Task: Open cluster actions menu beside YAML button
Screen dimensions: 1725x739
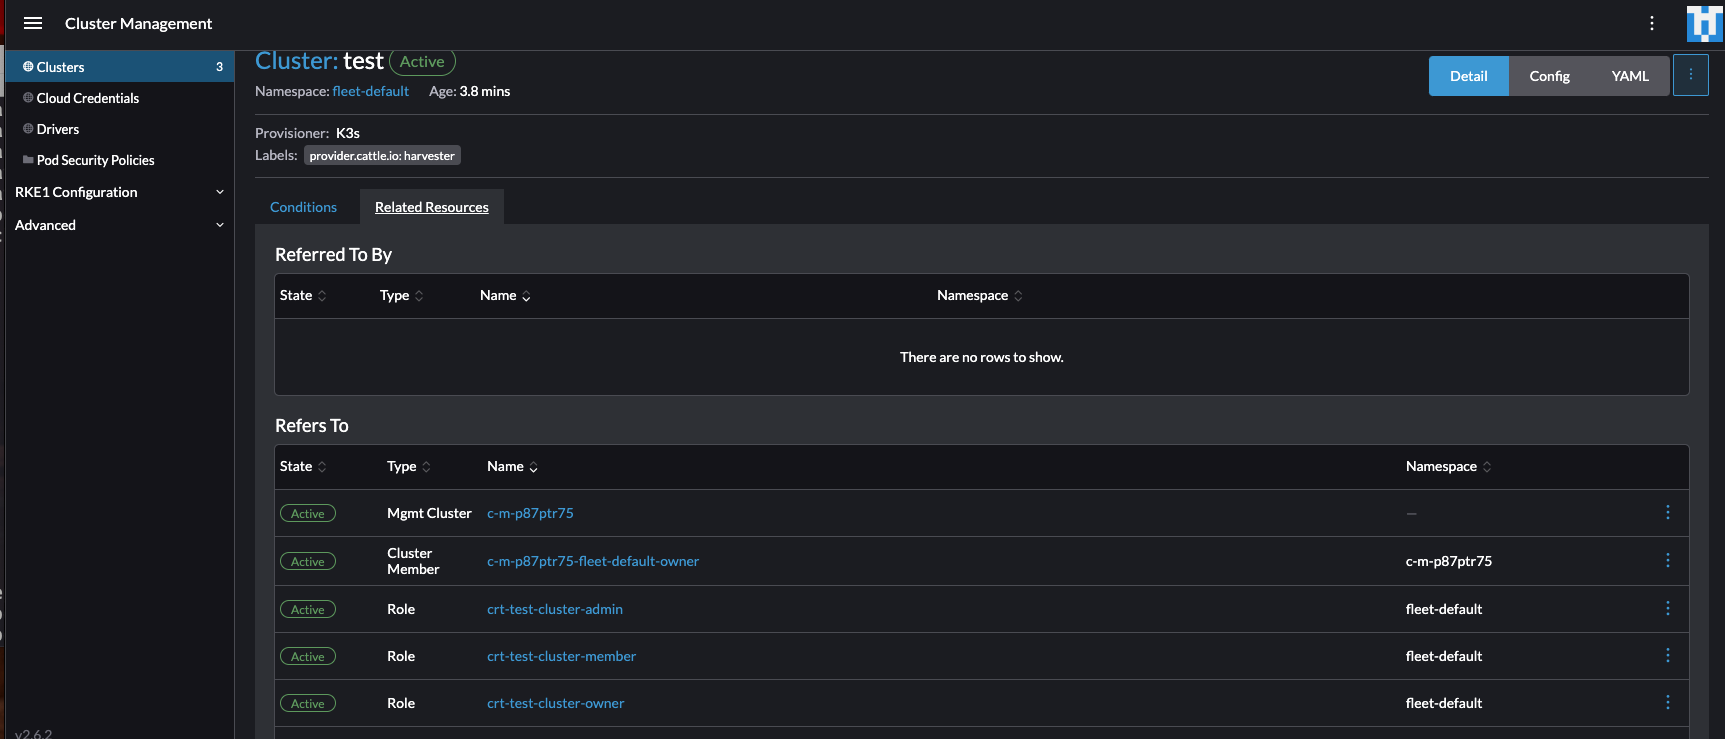Action: tap(1691, 74)
